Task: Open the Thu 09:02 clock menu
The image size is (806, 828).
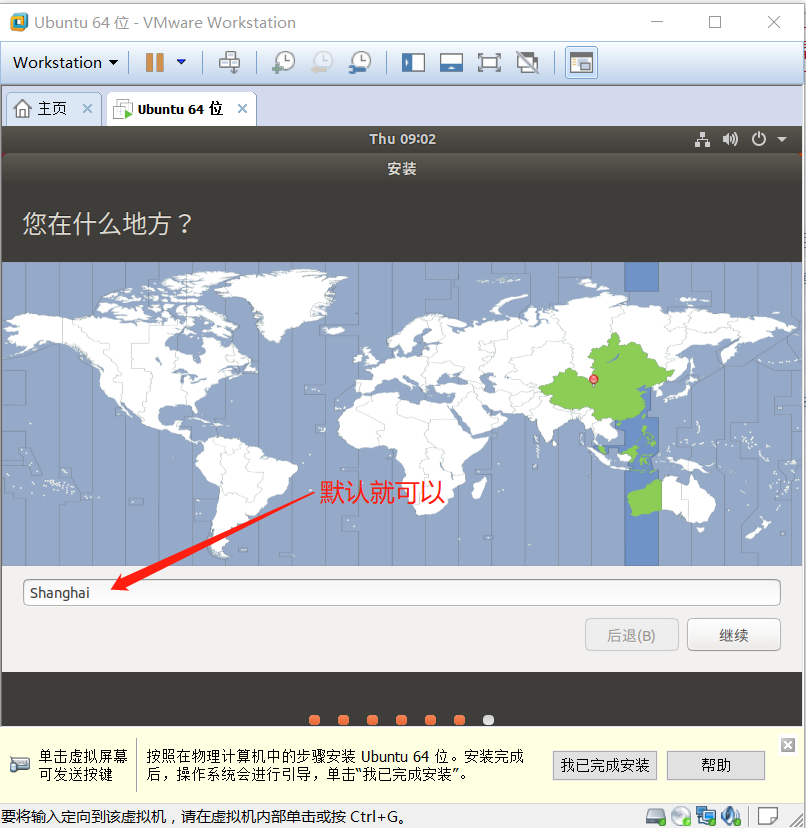Action: coord(402,139)
